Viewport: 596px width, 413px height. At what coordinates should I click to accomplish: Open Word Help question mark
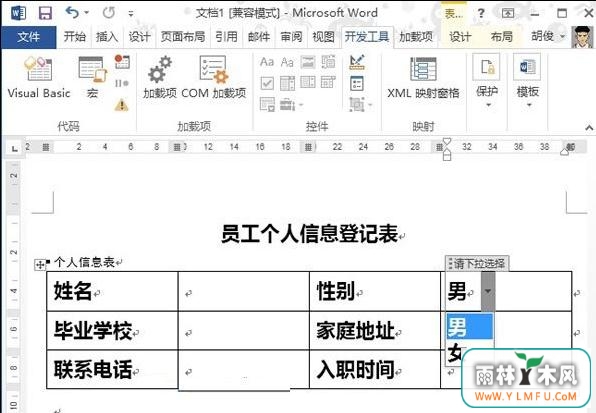coord(481,13)
